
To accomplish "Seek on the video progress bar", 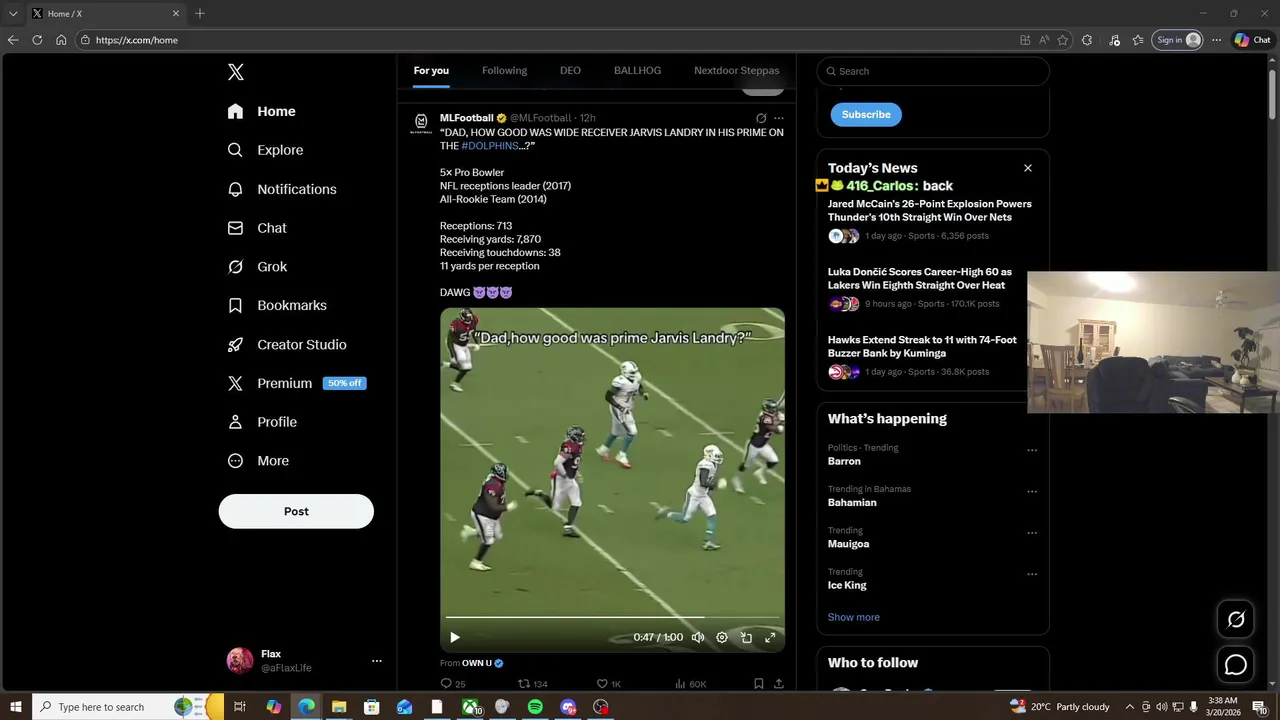I will pyautogui.click(x=612, y=618).
